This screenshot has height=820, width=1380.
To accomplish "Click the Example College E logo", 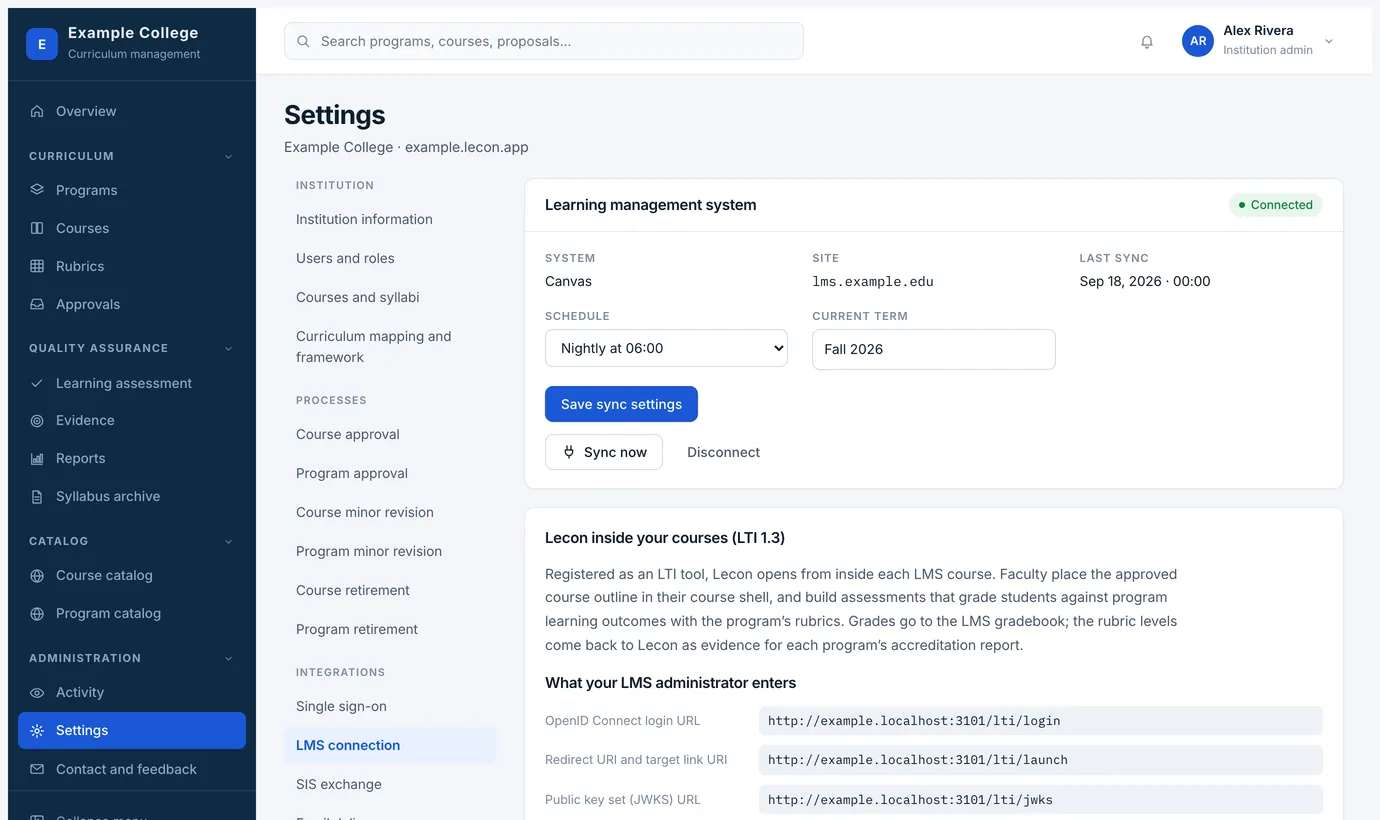I will click(42, 44).
